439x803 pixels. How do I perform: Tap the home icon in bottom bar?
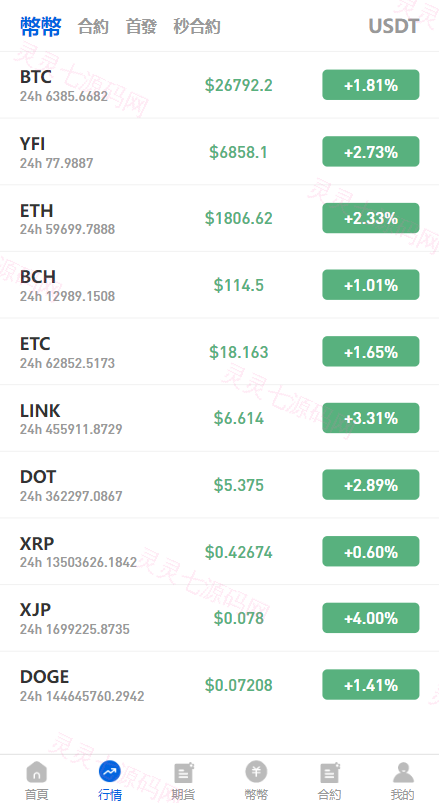coord(36,772)
